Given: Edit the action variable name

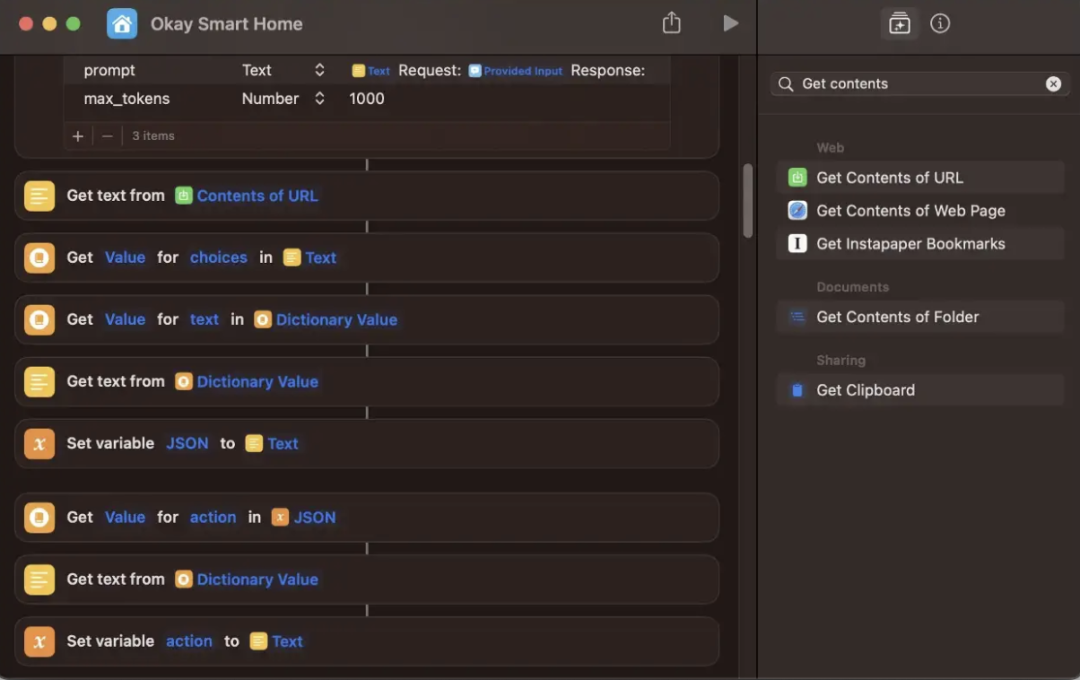Looking at the screenshot, I should coord(189,641).
